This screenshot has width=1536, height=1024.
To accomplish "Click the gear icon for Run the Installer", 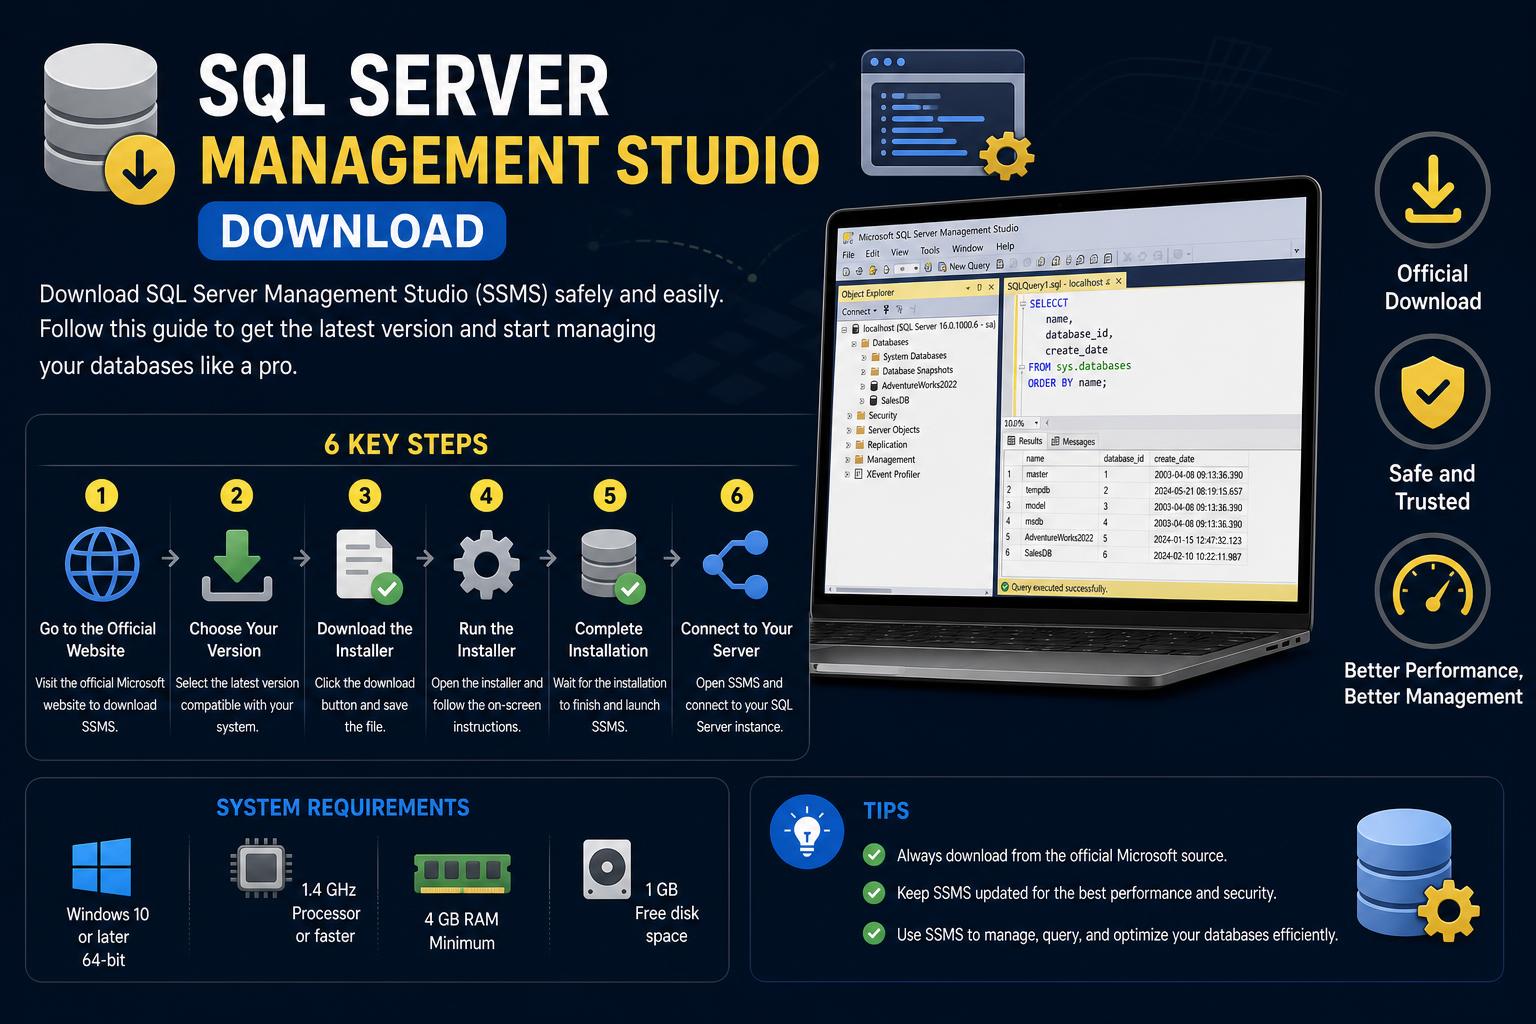I will 486,564.
